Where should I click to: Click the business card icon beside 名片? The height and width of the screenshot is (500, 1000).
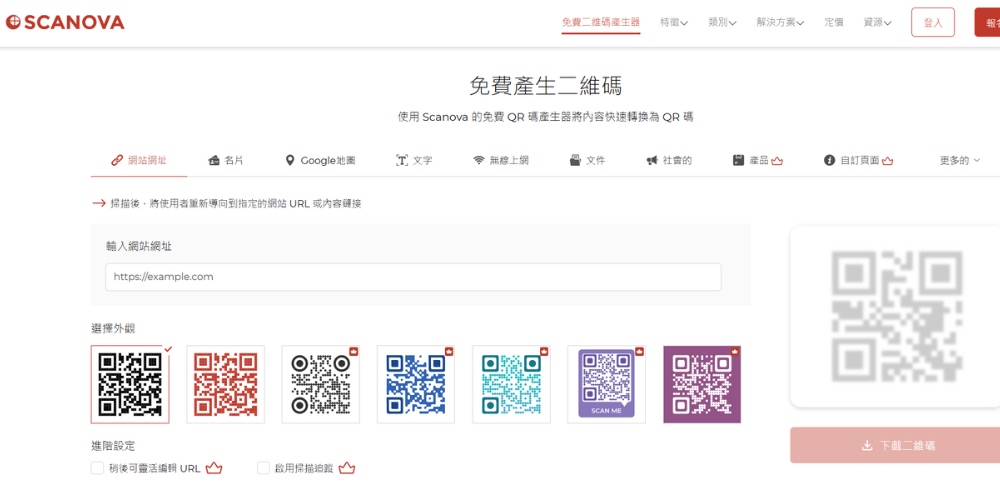click(214, 161)
